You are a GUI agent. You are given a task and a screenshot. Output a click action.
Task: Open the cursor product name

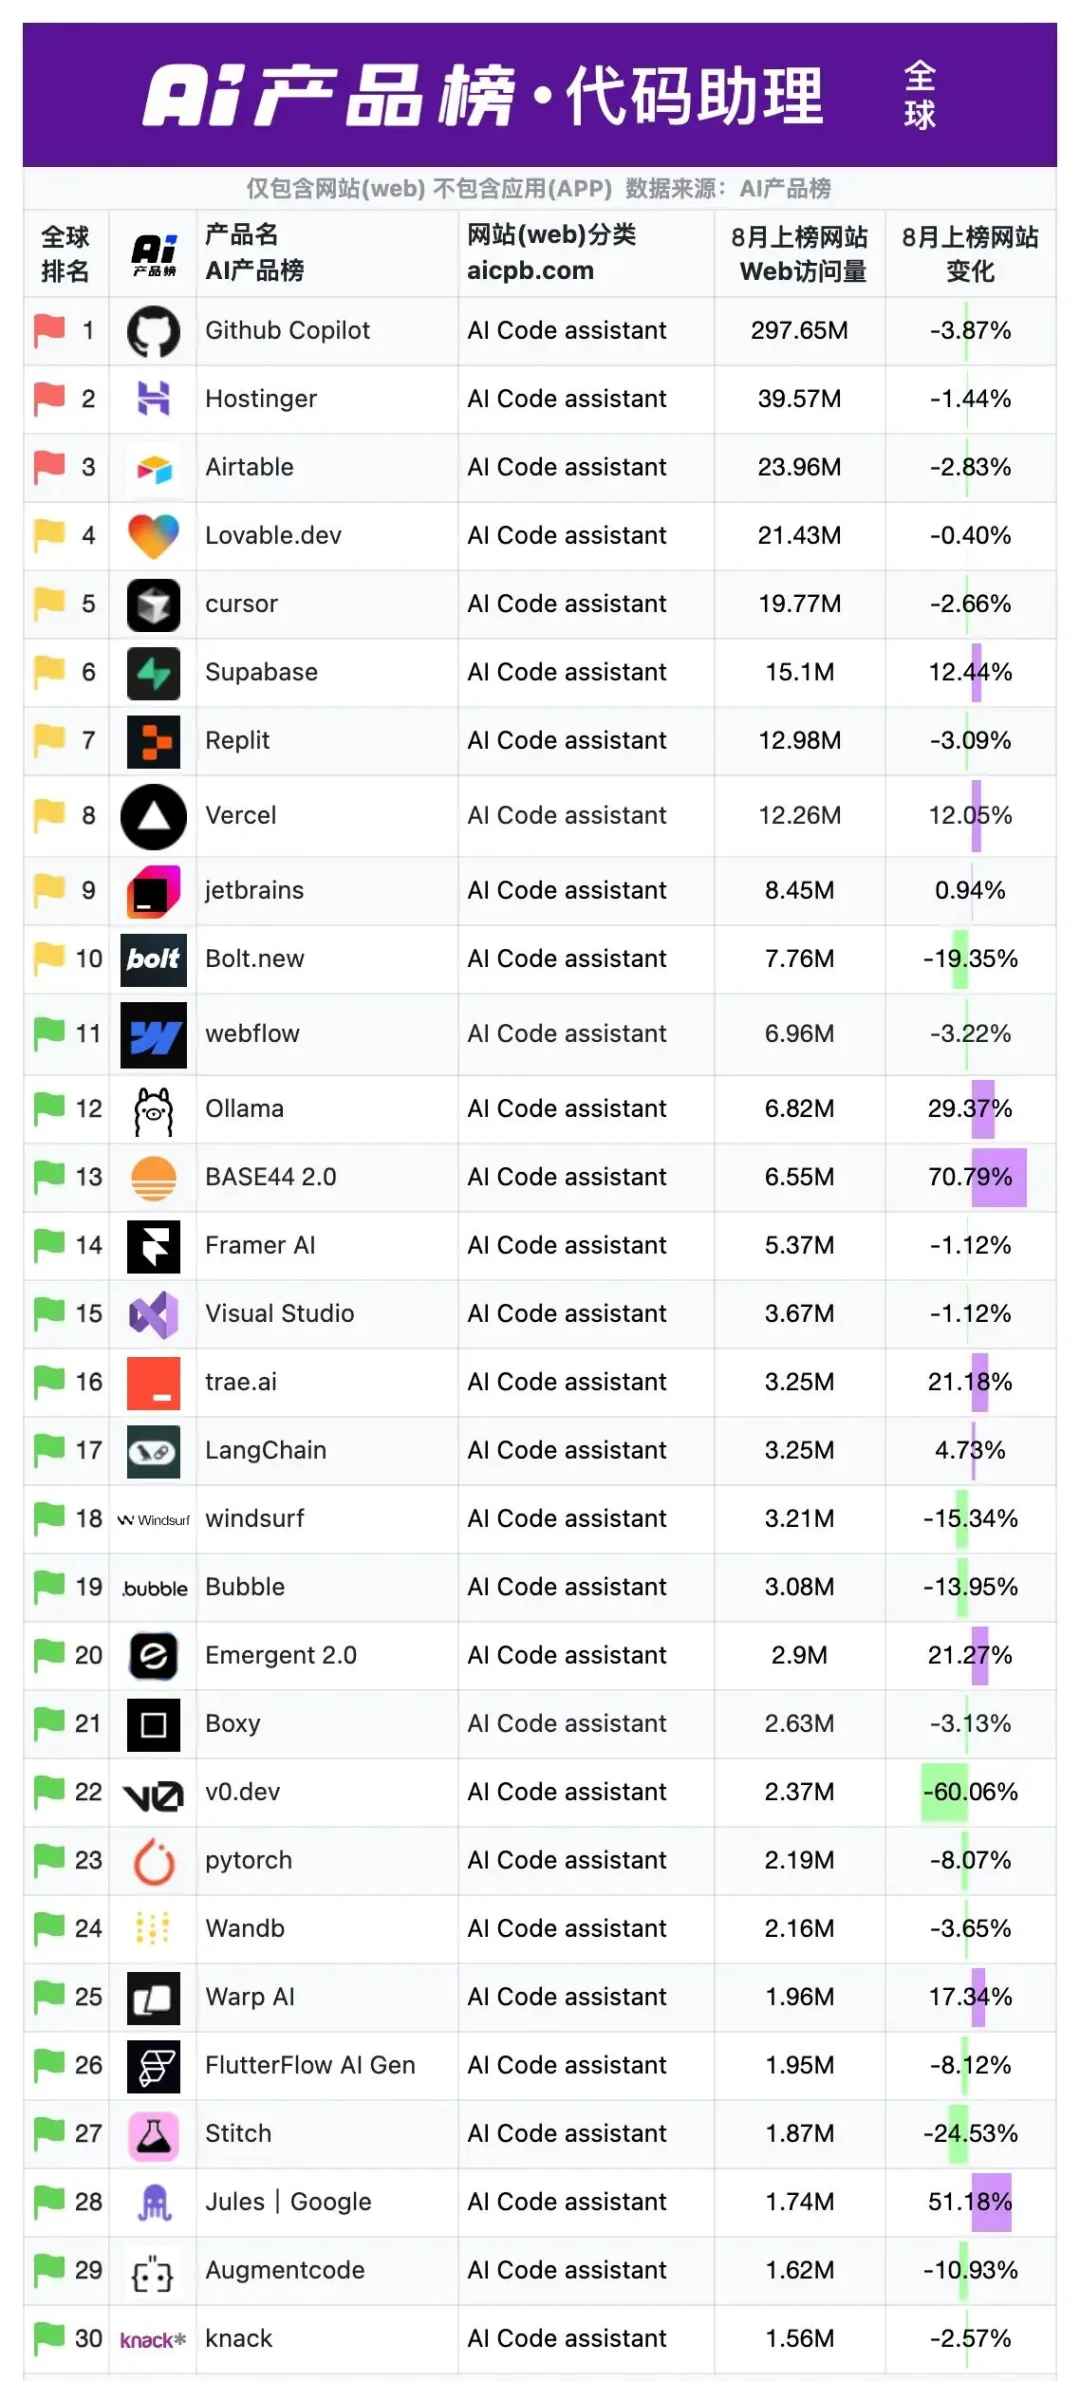pyautogui.click(x=241, y=604)
